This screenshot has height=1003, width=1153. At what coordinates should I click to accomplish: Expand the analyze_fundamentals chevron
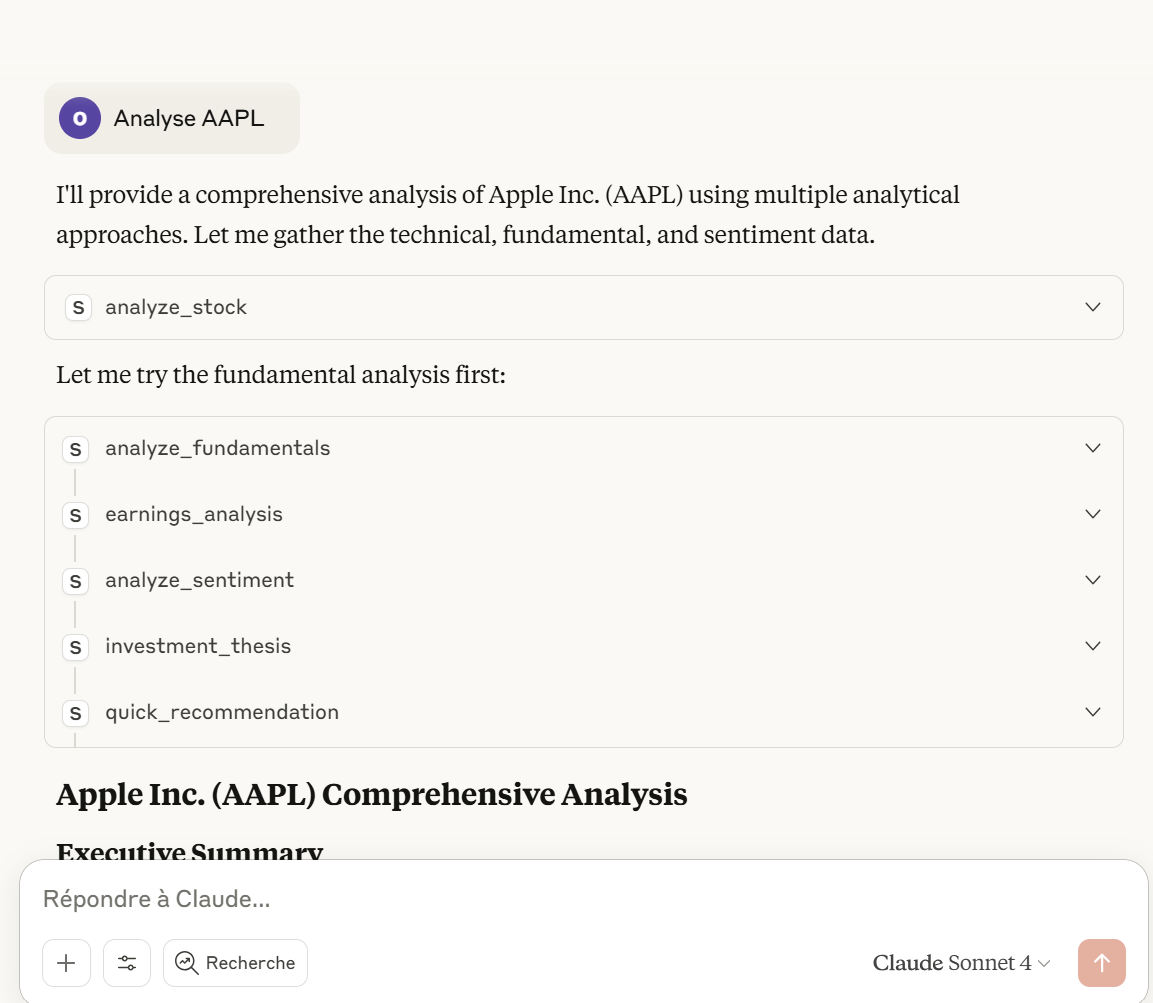[1093, 448]
